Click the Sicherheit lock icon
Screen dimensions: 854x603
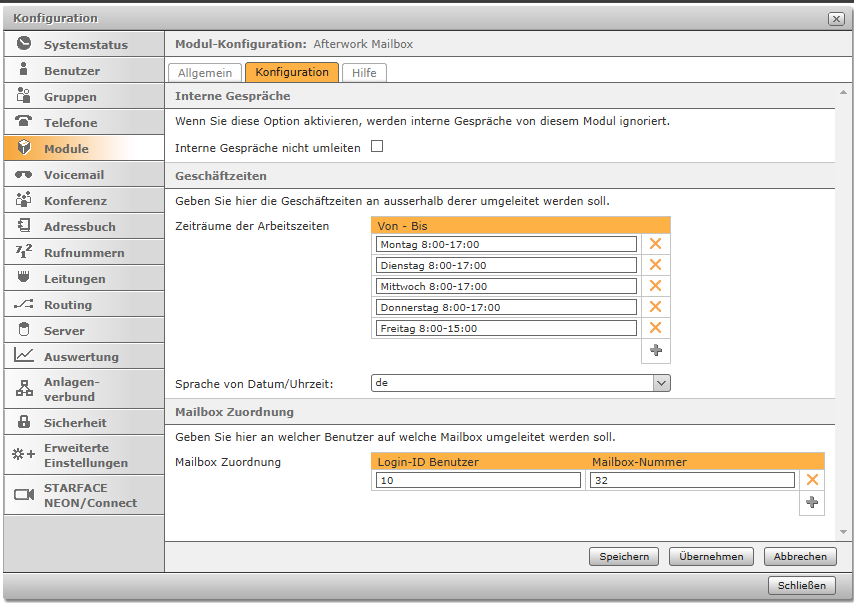coord(23,422)
